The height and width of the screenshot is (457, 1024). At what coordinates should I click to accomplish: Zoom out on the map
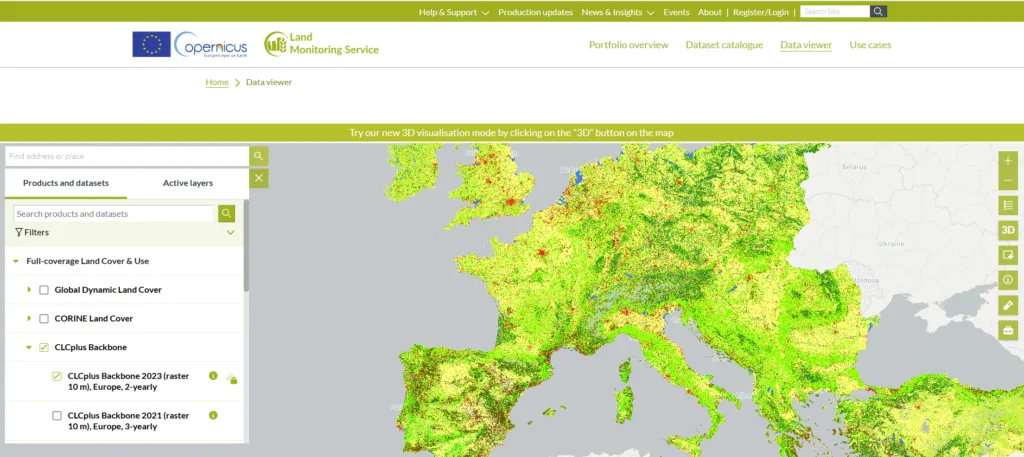pyautogui.click(x=1008, y=181)
